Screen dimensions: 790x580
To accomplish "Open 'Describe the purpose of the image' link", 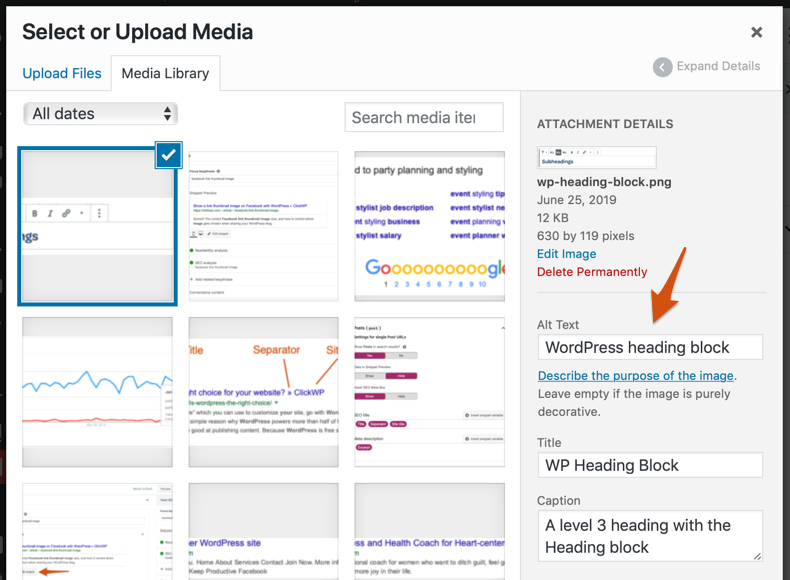I will [x=635, y=376].
